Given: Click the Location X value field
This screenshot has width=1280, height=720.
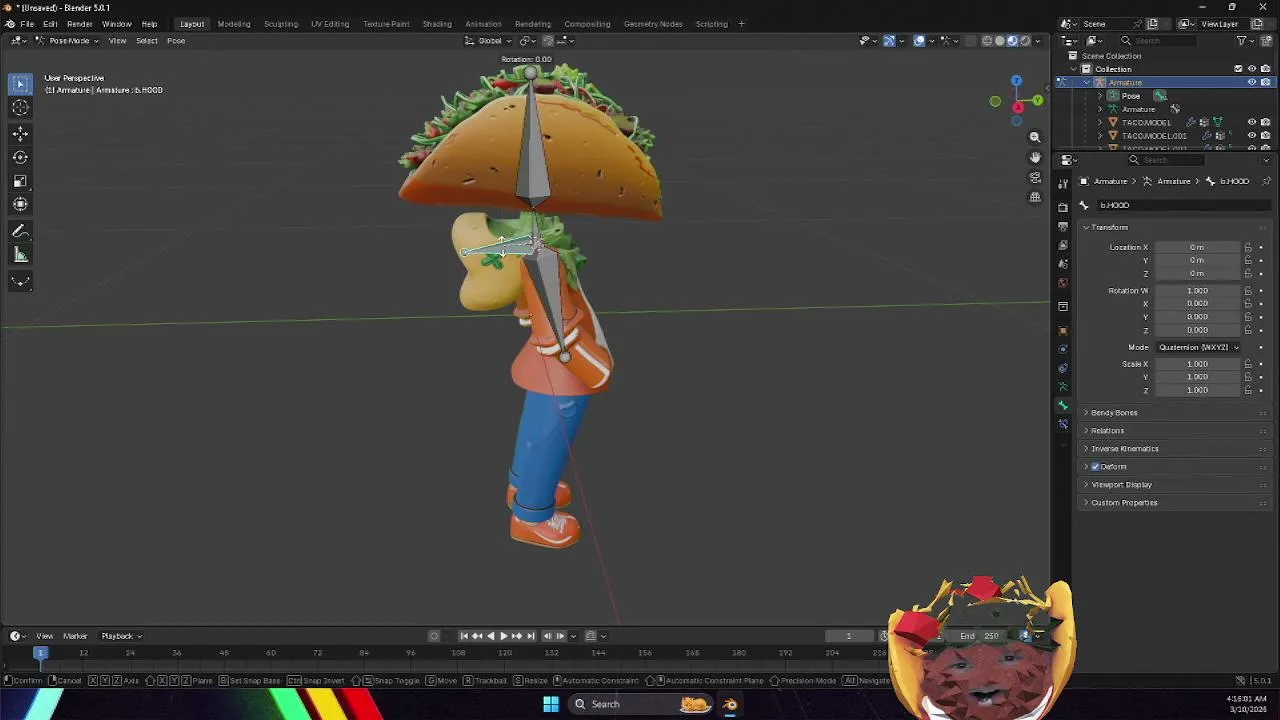Looking at the screenshot, I should (1197, 247).
